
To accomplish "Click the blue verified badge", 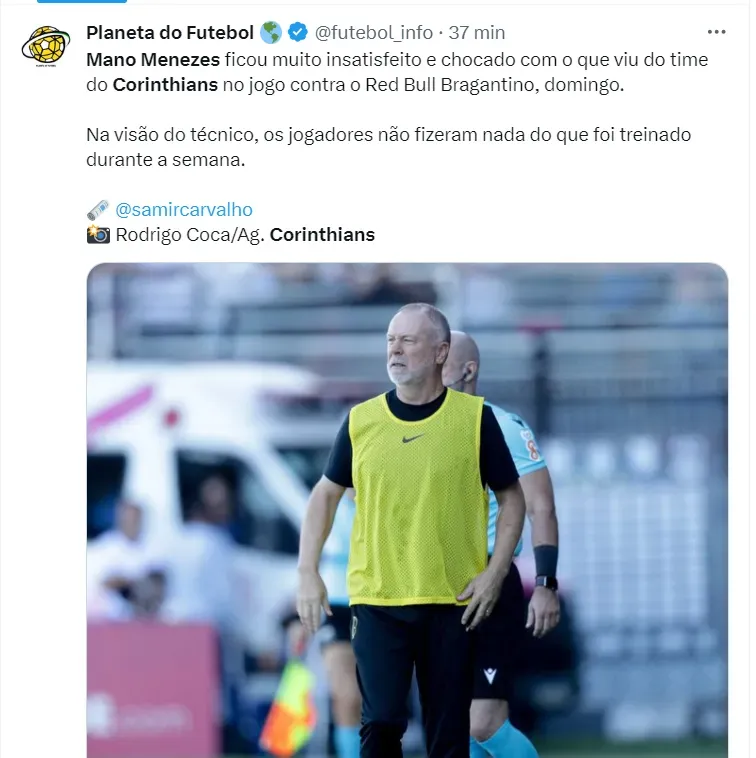I will (x=297, y=32).
